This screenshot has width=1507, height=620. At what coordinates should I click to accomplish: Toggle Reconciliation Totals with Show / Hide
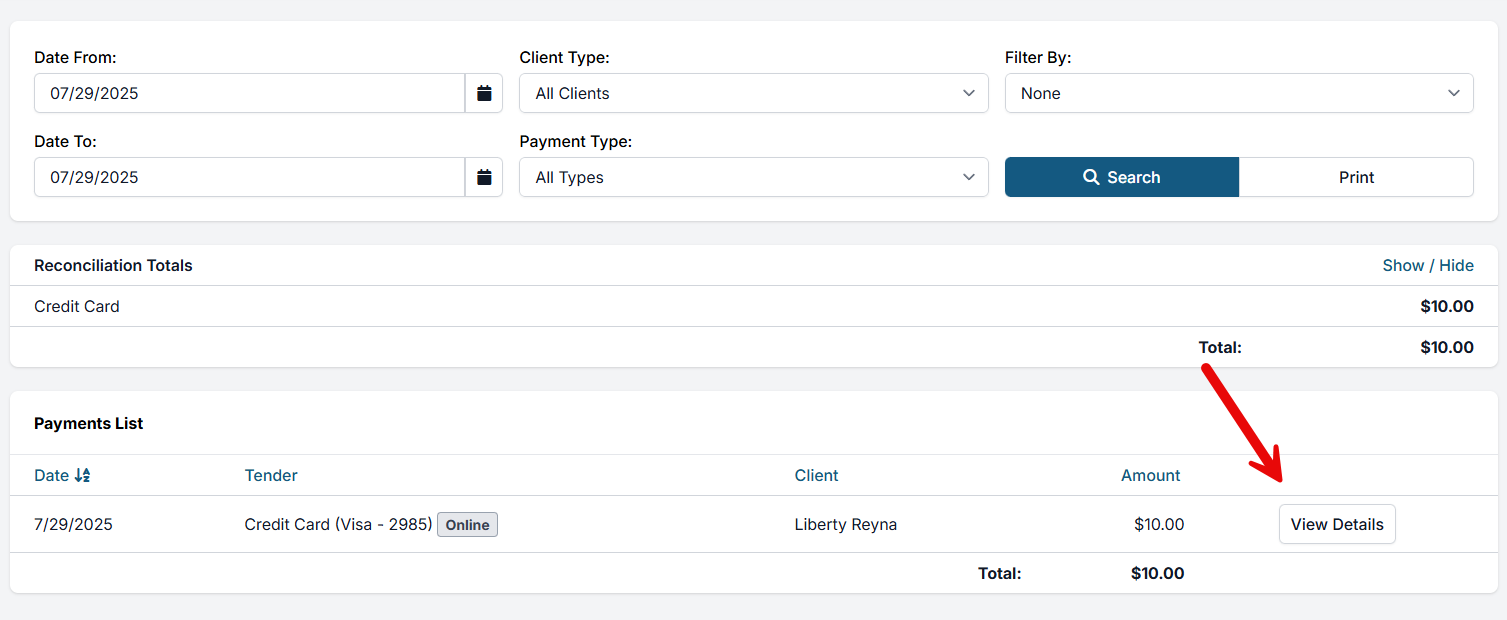(x=1427, y=265)
